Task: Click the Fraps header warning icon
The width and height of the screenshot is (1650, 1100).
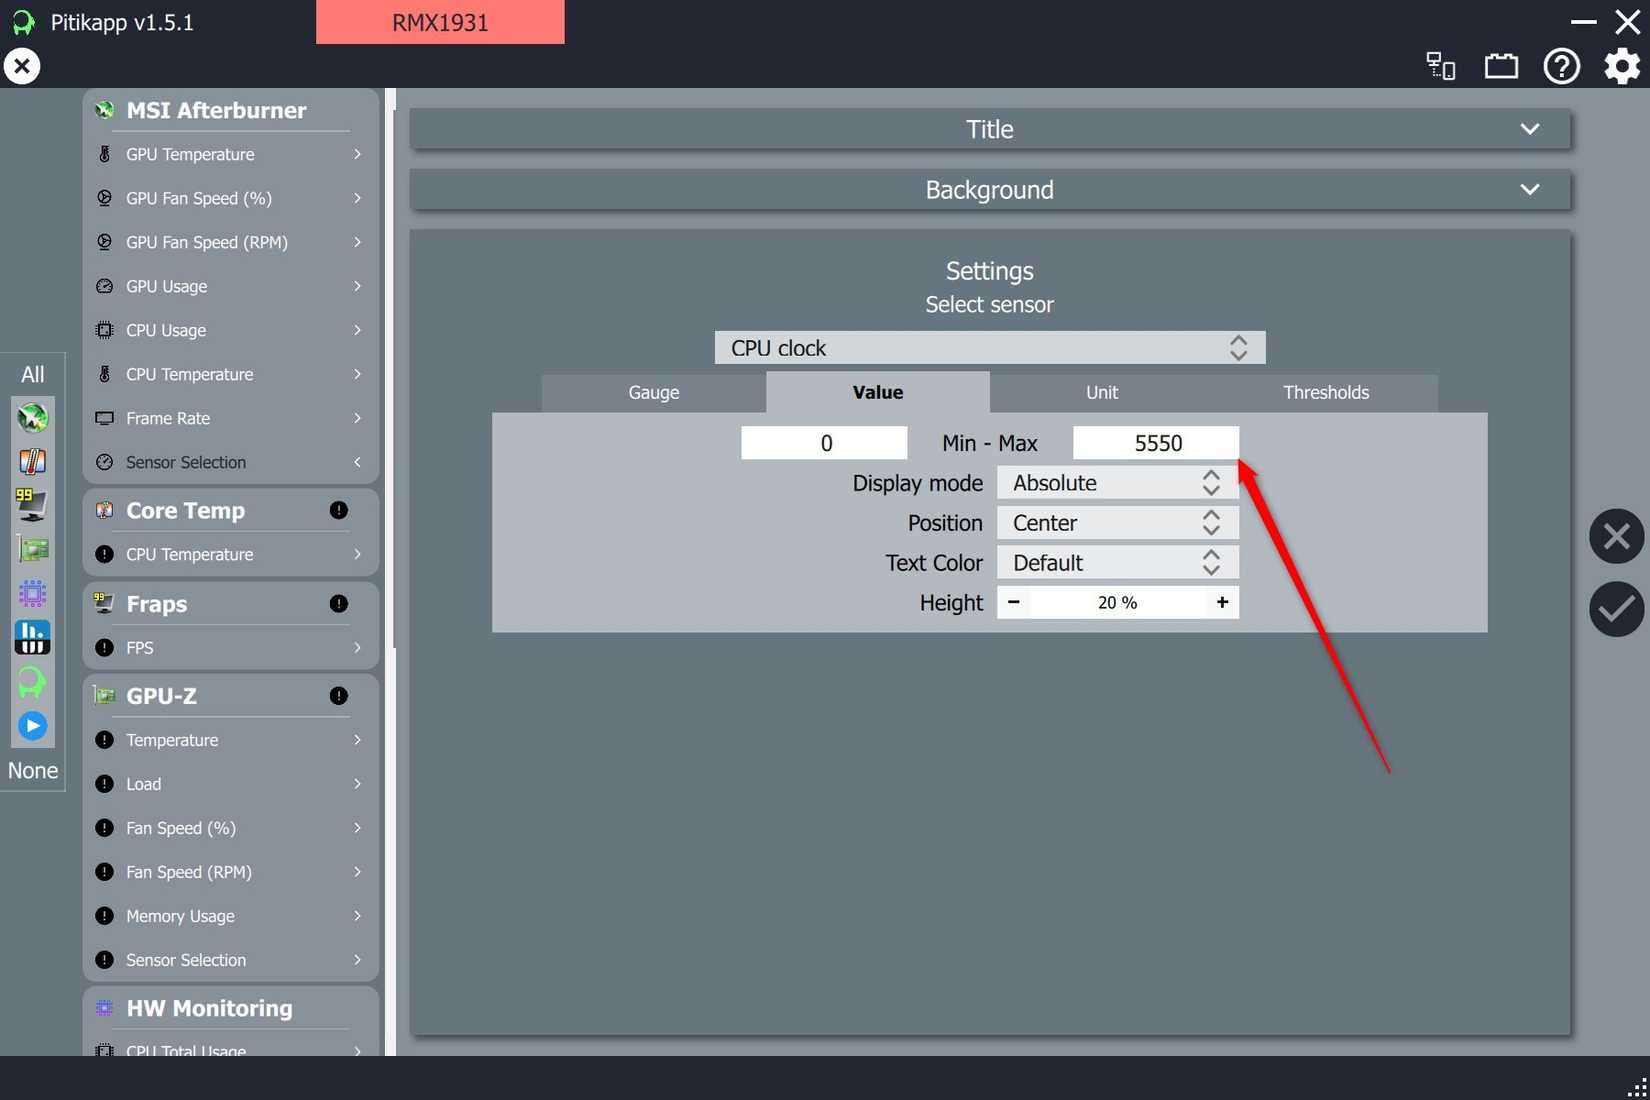Action: tap(339, 603)
